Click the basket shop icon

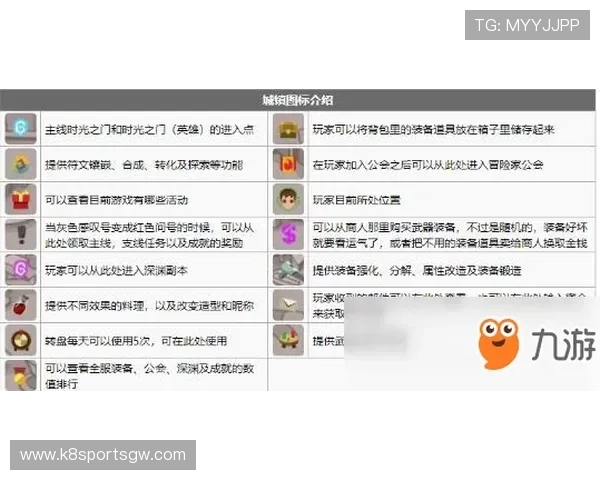[x=288, y=340]
